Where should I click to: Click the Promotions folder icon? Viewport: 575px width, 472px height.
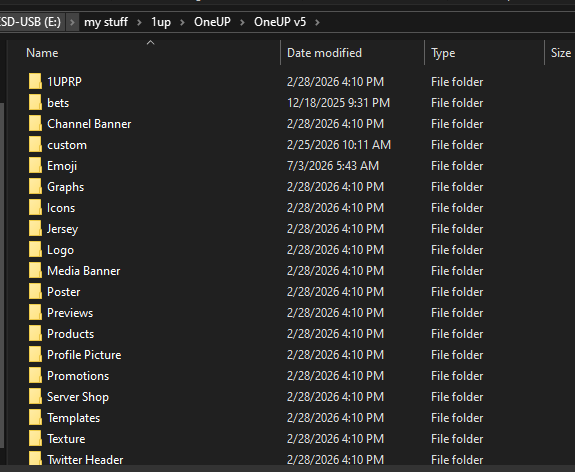tap(35, 376)
